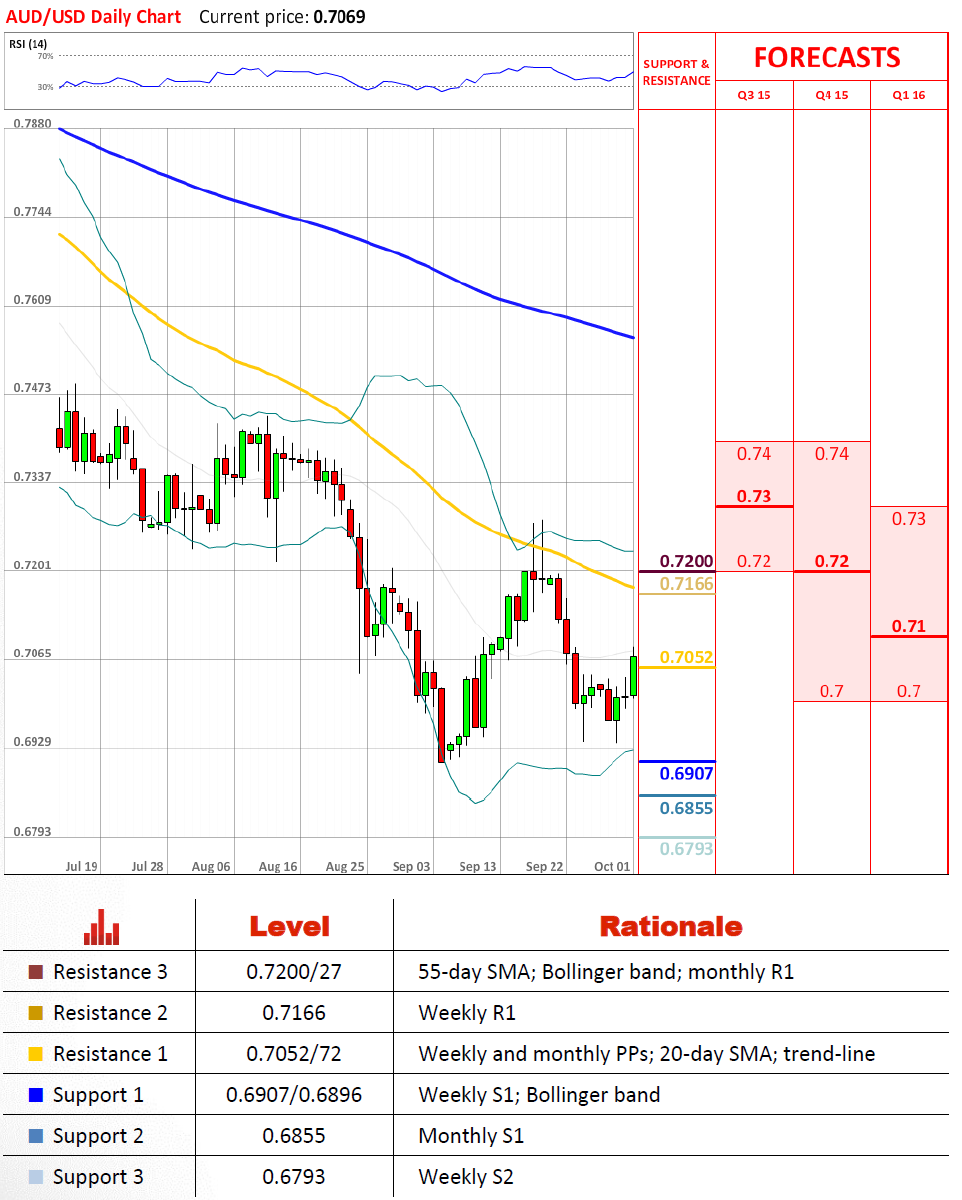Click the SUPPORT & RESISTANCE column header

(x=676, y=72)
